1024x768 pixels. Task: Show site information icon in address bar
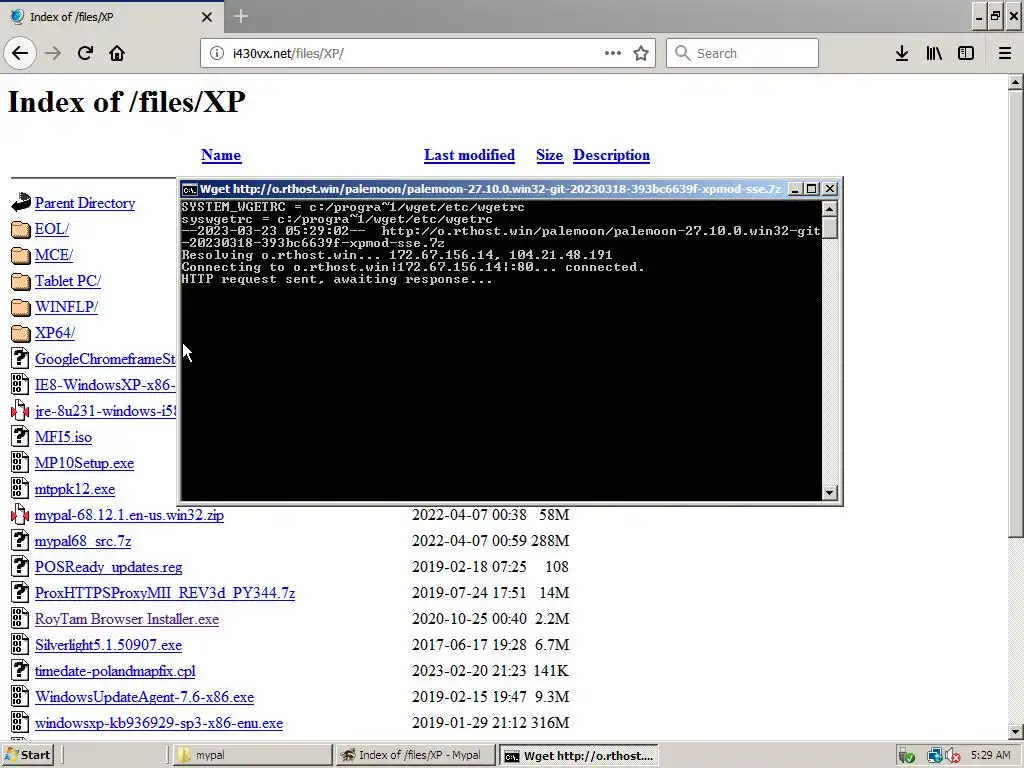[x=216, y=53]
